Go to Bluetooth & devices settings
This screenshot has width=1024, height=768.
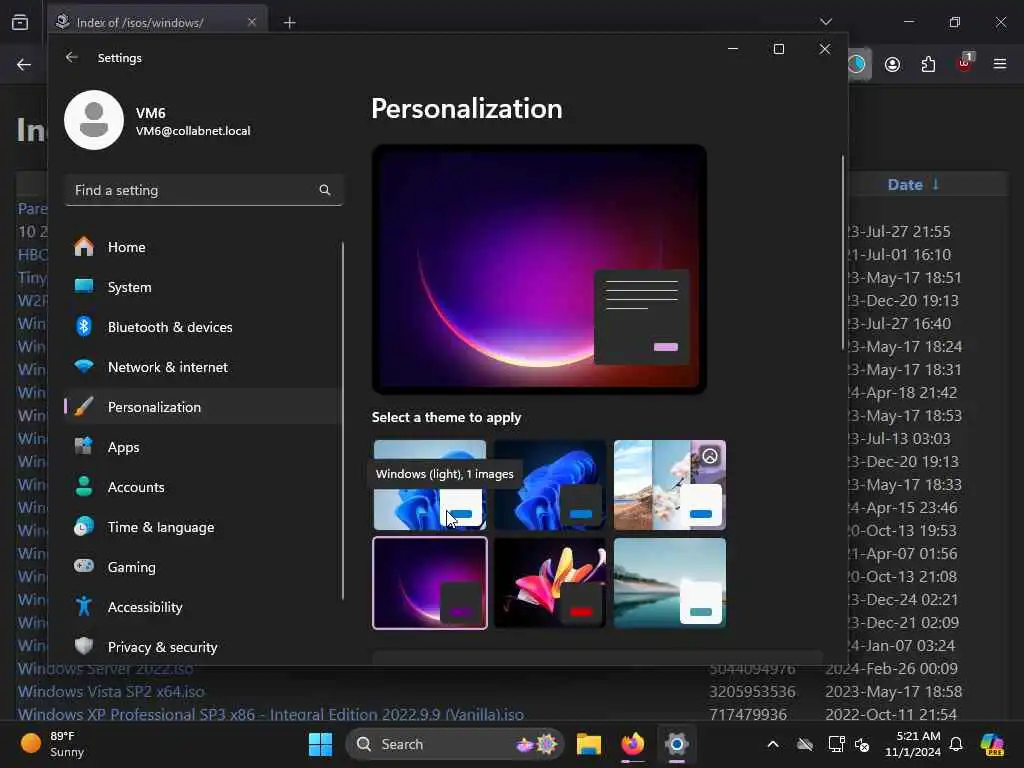click(202, 327)
